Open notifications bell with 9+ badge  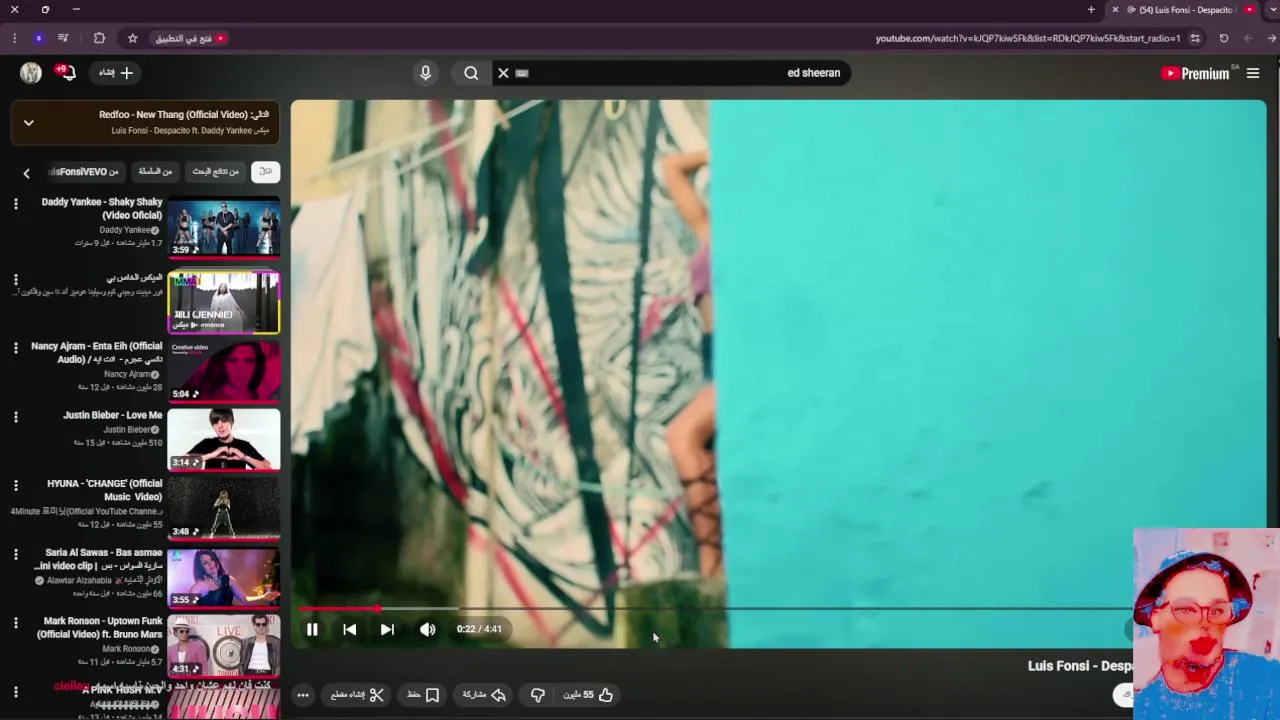[x=65, y=72]
